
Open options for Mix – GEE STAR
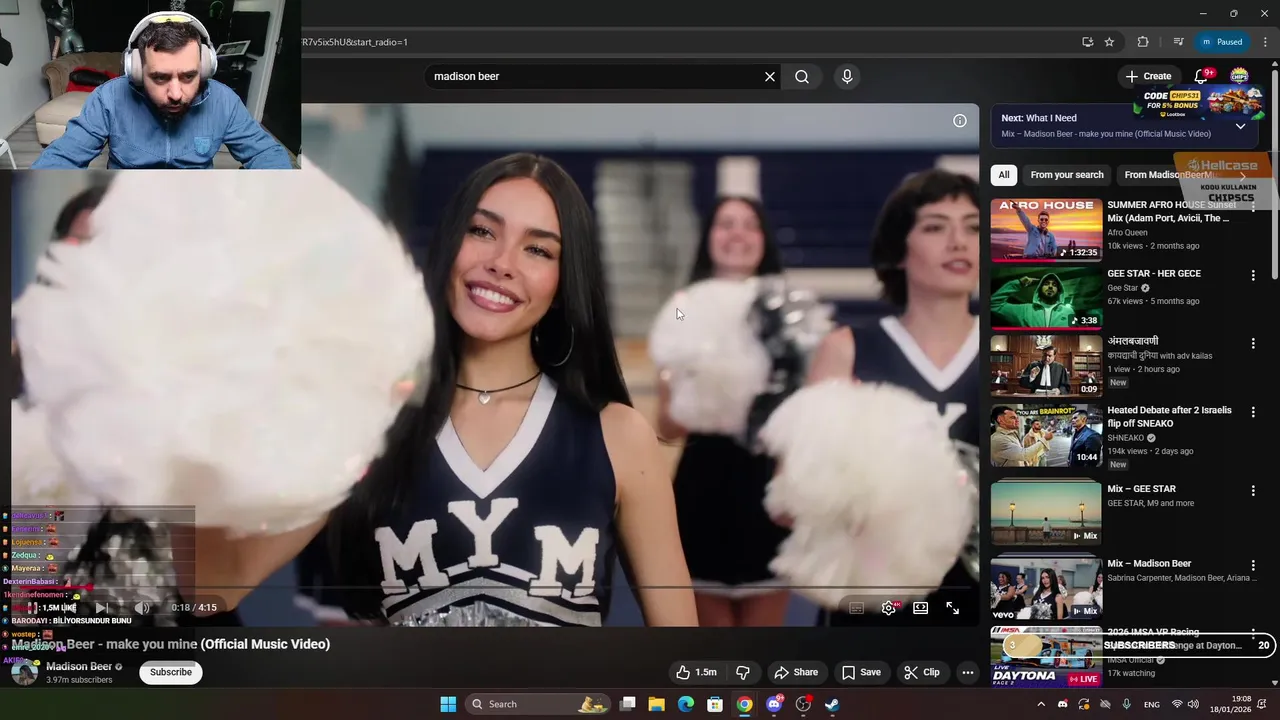[1253, 491]
